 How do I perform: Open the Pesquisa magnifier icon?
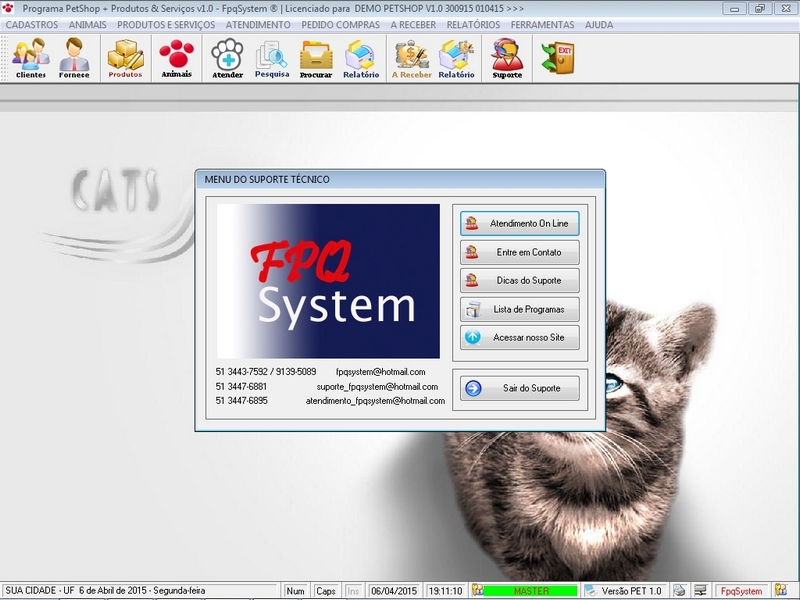point(272,58)
